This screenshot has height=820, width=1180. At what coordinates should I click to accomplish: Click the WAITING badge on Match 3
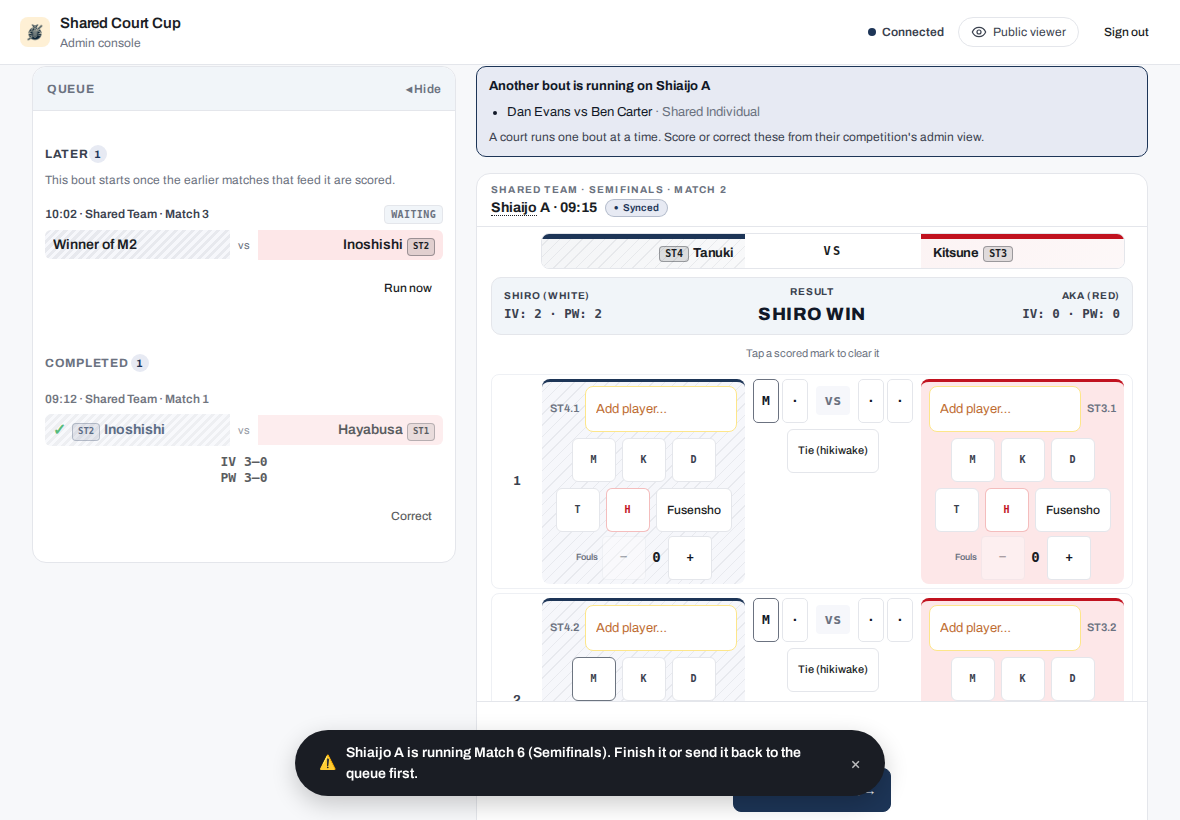tap(413, 214)
